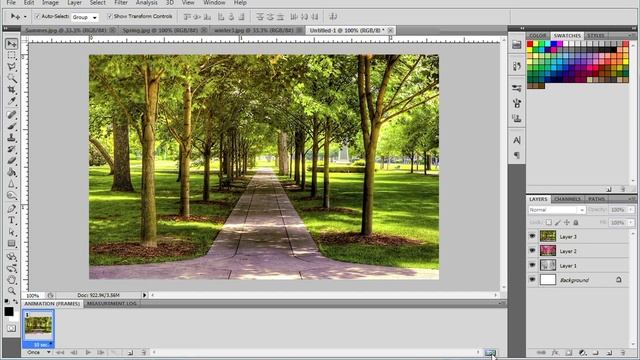Click the zoom level 100% field
Viewport: 640px width, 360px height.
(x=33, y=295)
